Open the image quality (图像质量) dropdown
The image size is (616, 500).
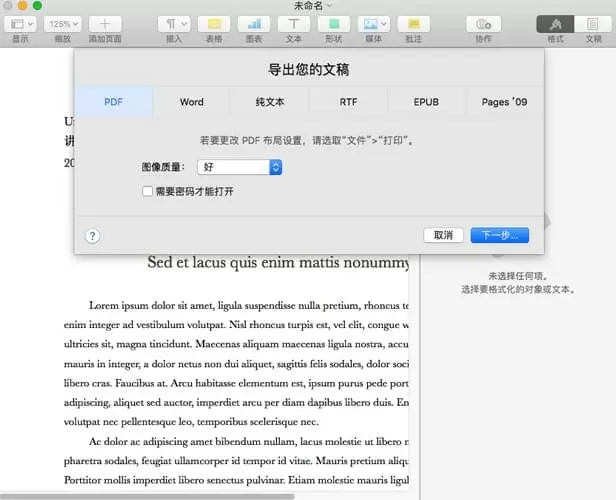(240, 167)
